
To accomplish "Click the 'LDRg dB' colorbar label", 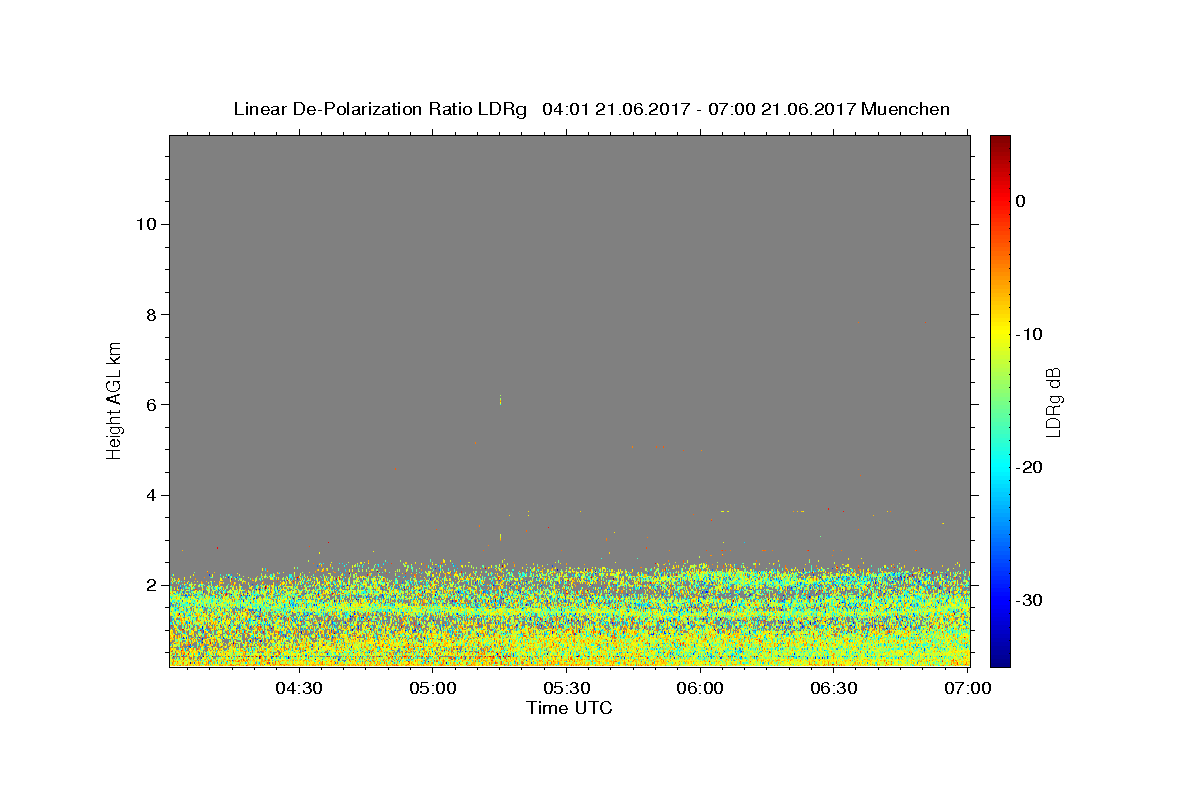I will pyautogui.click(x=1052, y=401).
